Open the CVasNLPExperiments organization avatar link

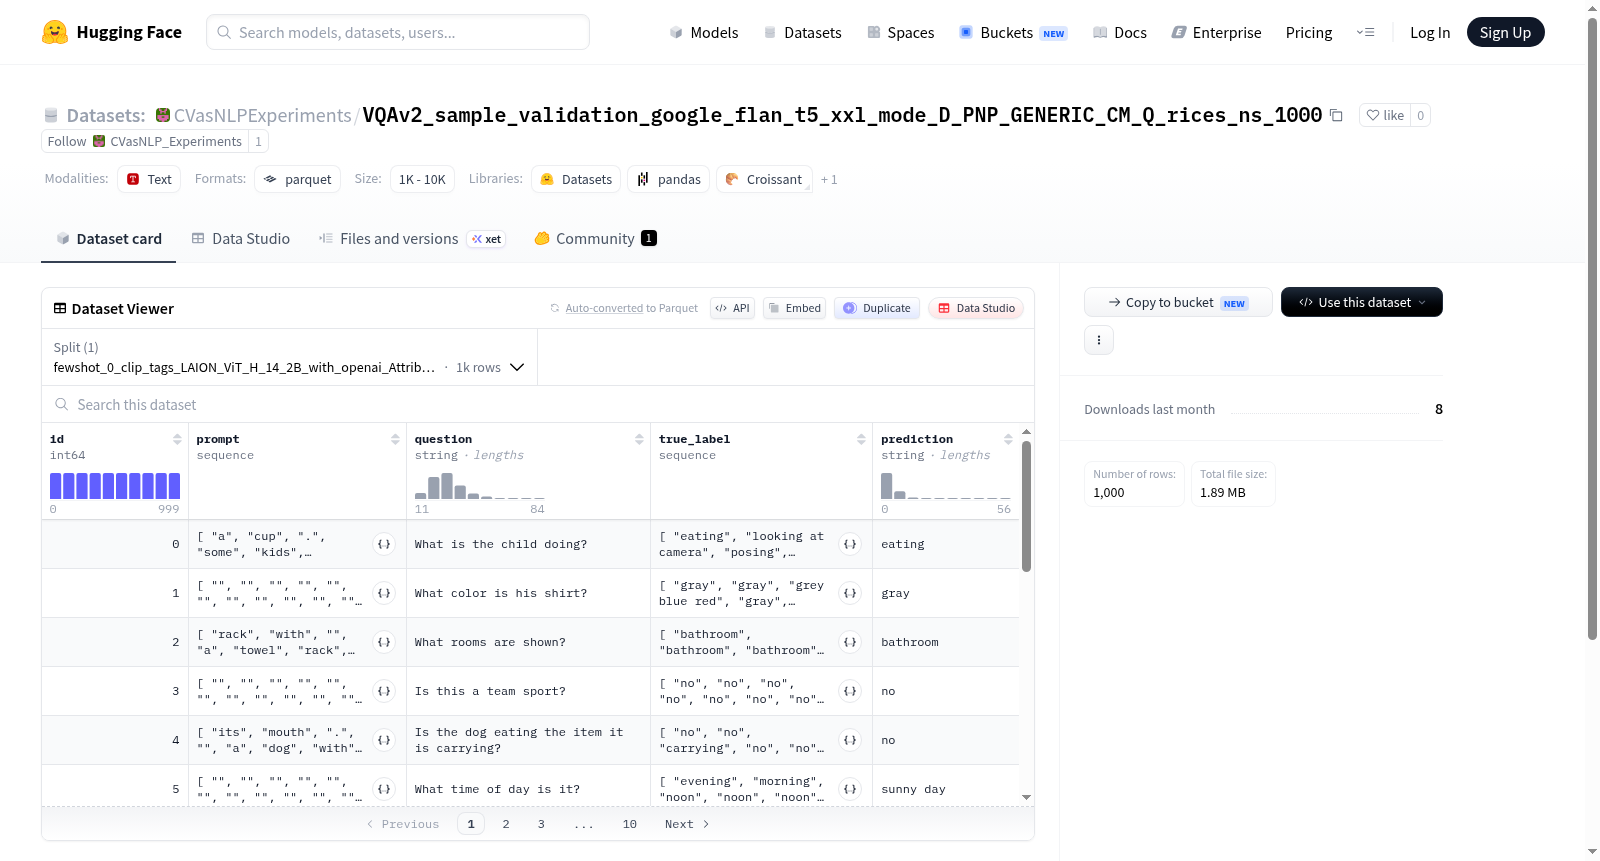tap(163, 115)
